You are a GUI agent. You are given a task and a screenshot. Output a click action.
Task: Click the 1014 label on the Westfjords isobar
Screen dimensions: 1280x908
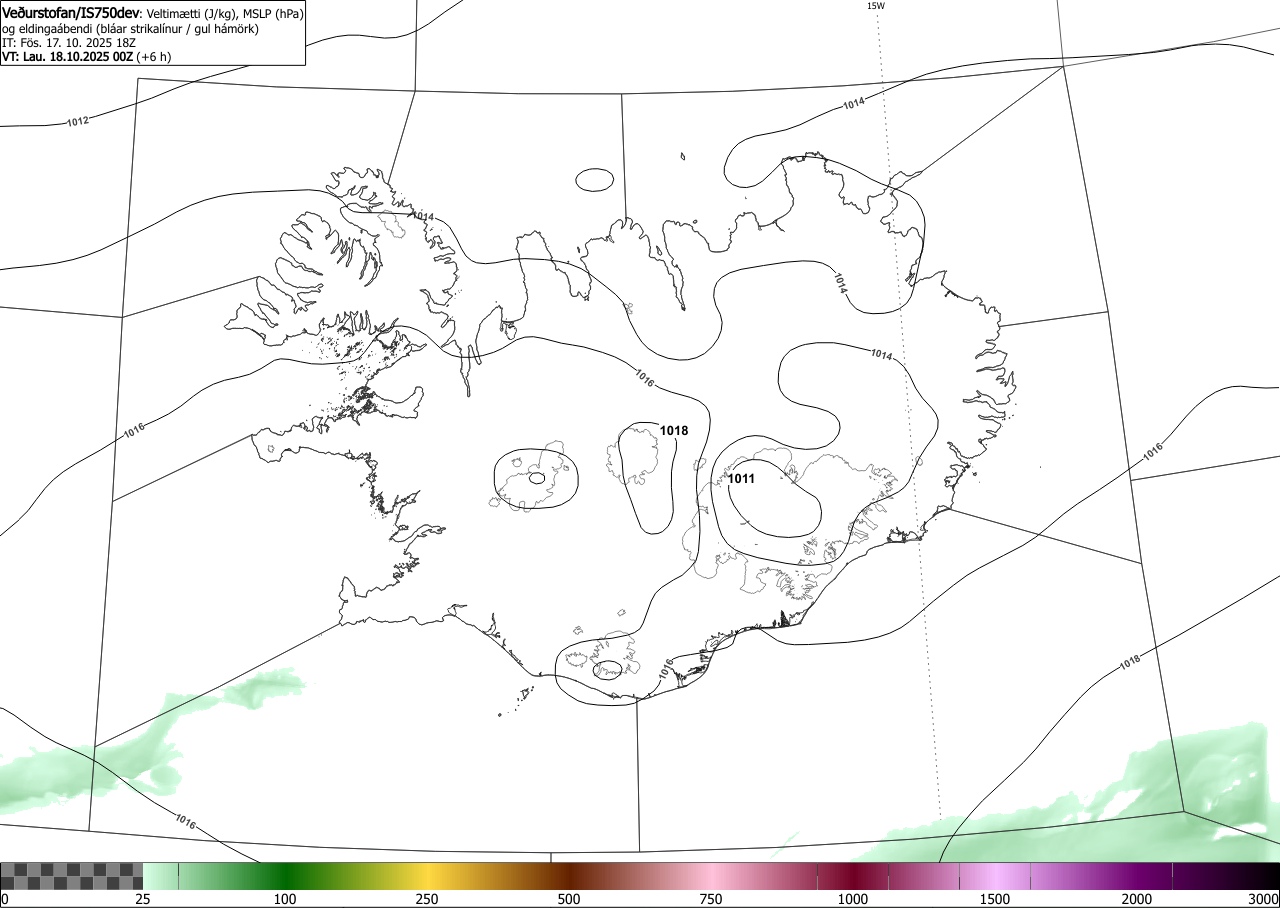[x=423, y=217]
